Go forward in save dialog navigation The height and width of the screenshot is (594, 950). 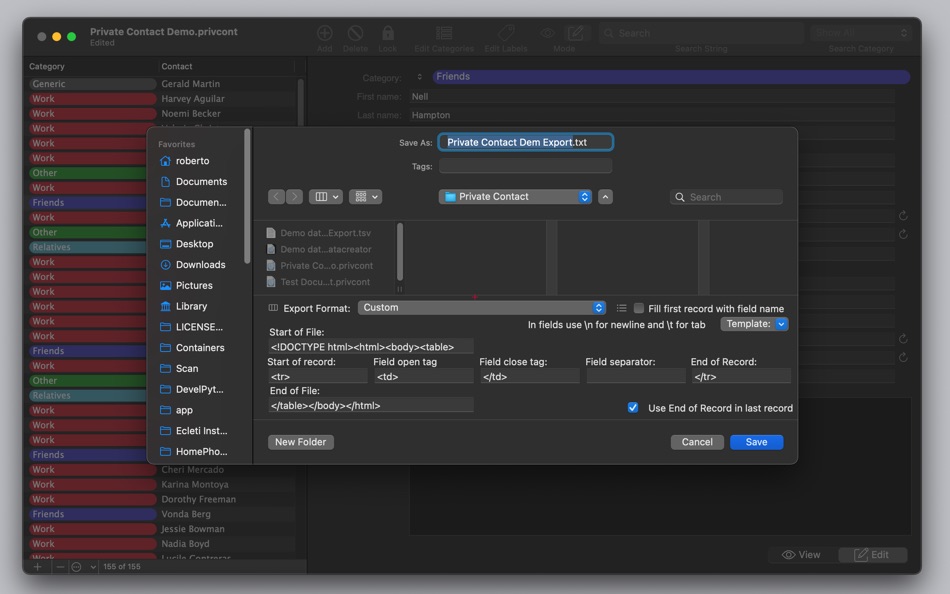coord(294,196)
